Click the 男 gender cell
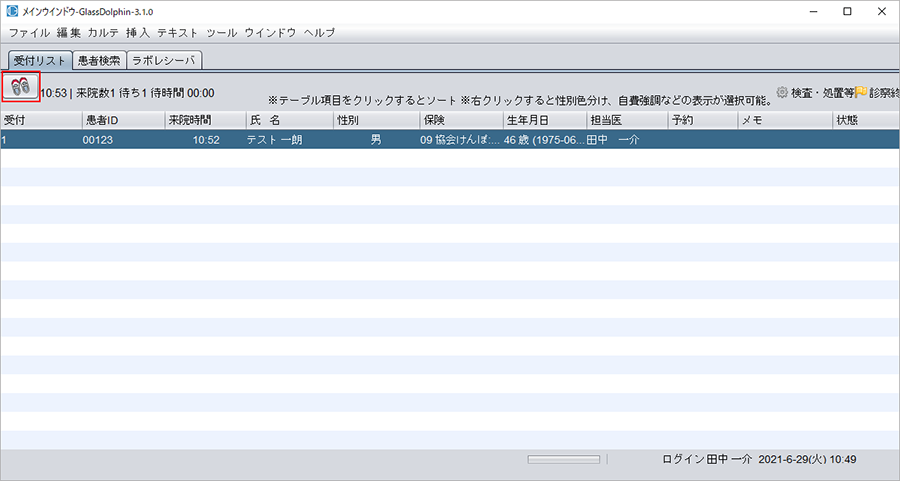The width and height of the screenshot is (900, 481). (x=376, y=139)
